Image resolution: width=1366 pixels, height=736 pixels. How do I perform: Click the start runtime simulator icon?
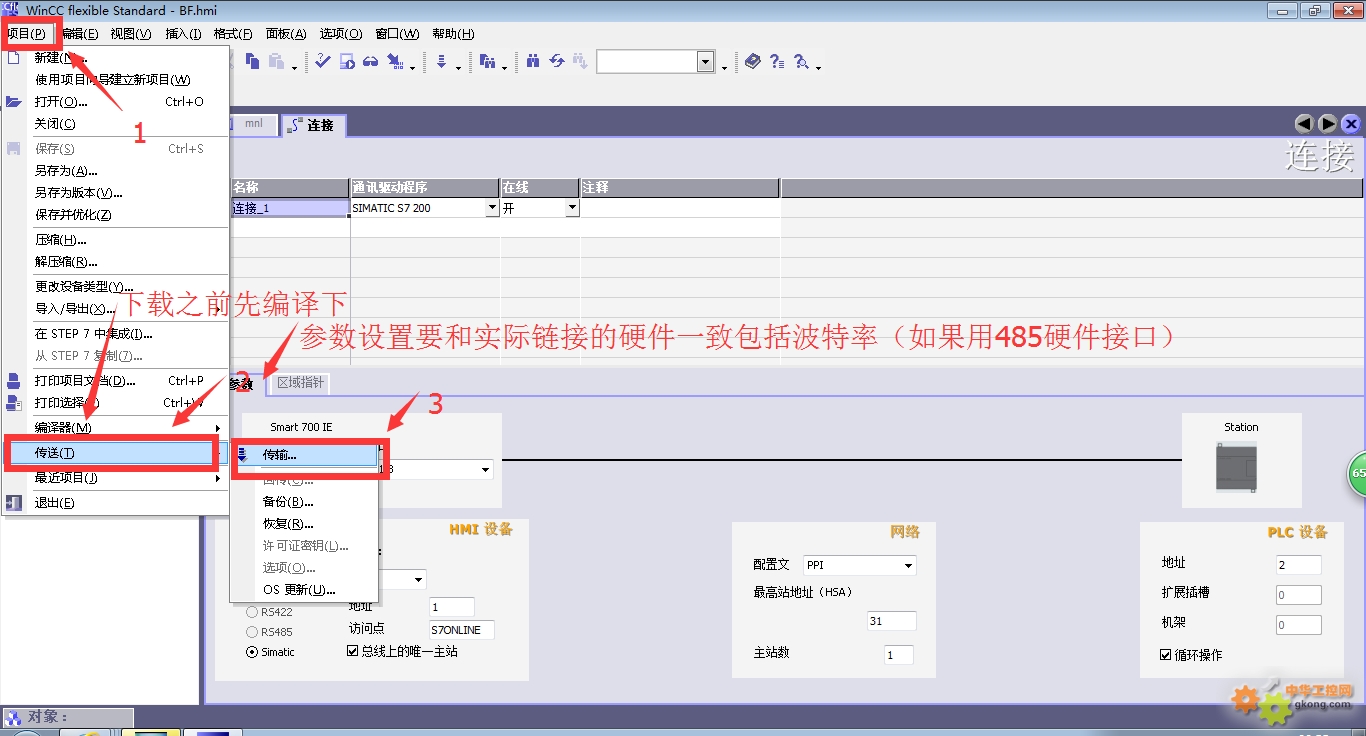coord(347,62)
